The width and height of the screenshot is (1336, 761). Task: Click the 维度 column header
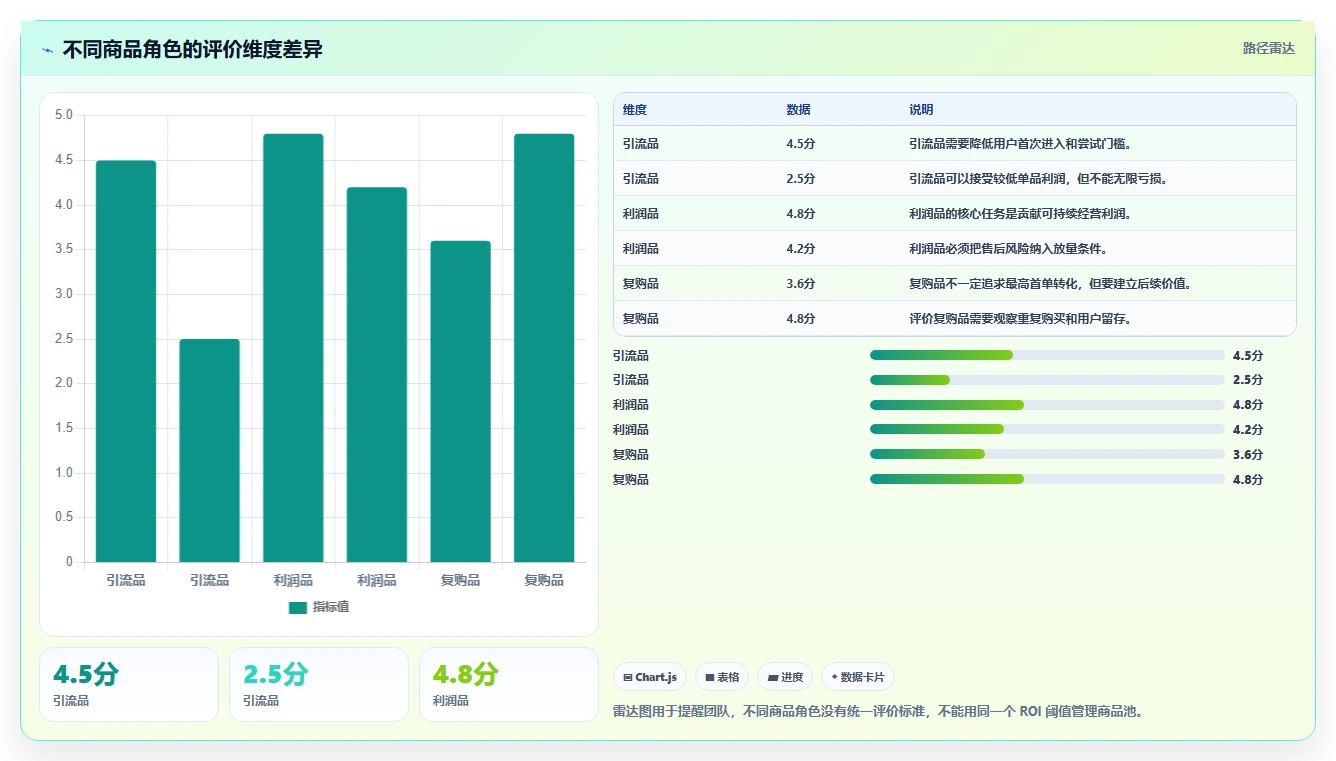(x=635, y=110)
